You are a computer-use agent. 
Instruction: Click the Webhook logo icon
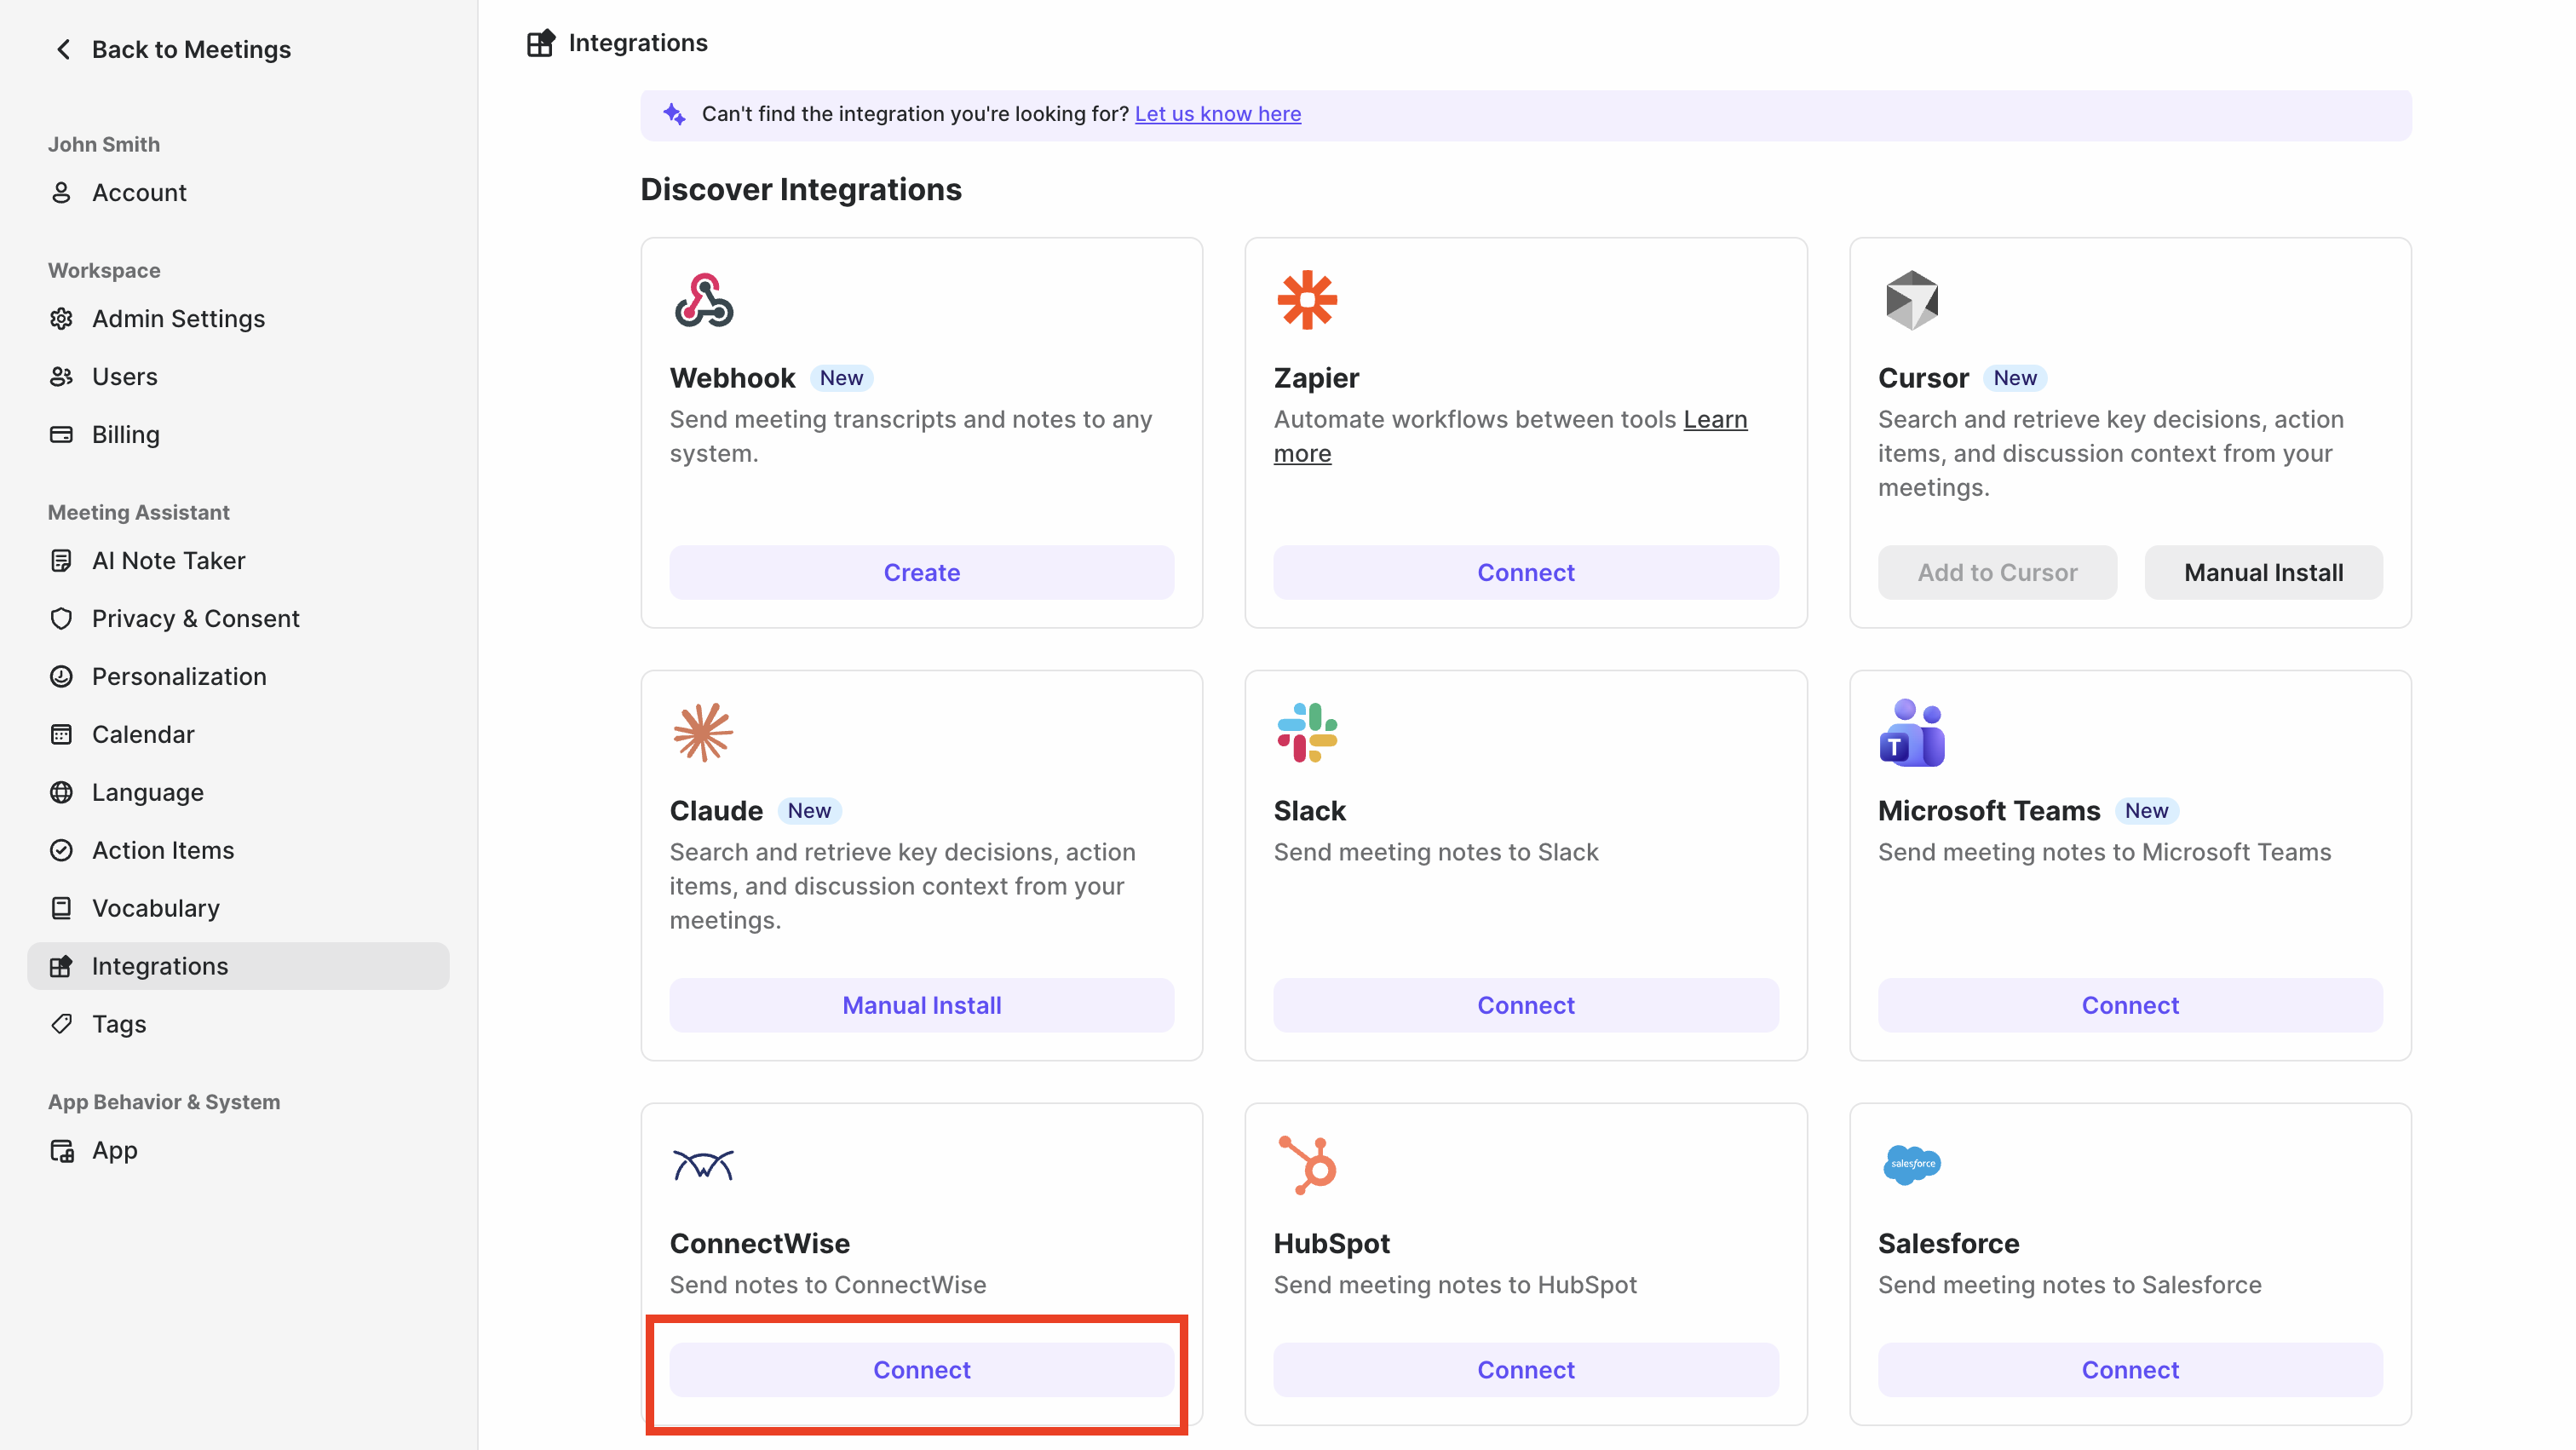tap(703, 300)
